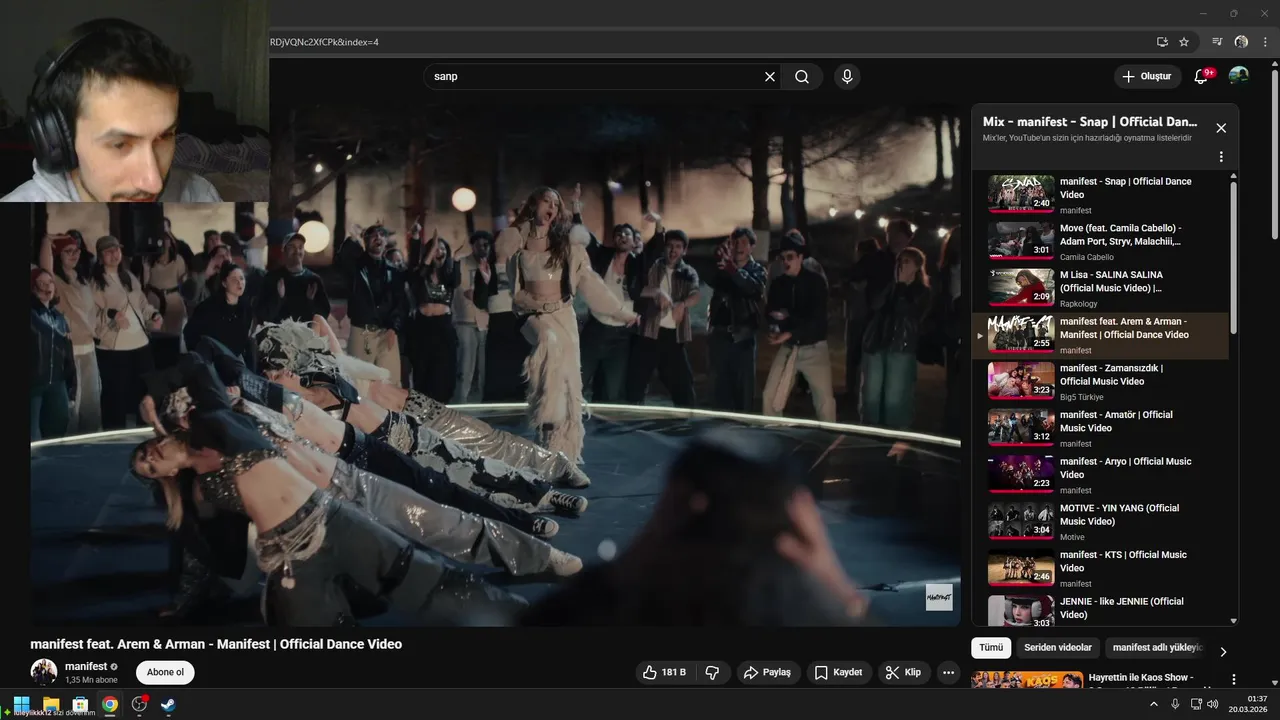
Task: Open more actions menu beside Klip
Action: 949,672
